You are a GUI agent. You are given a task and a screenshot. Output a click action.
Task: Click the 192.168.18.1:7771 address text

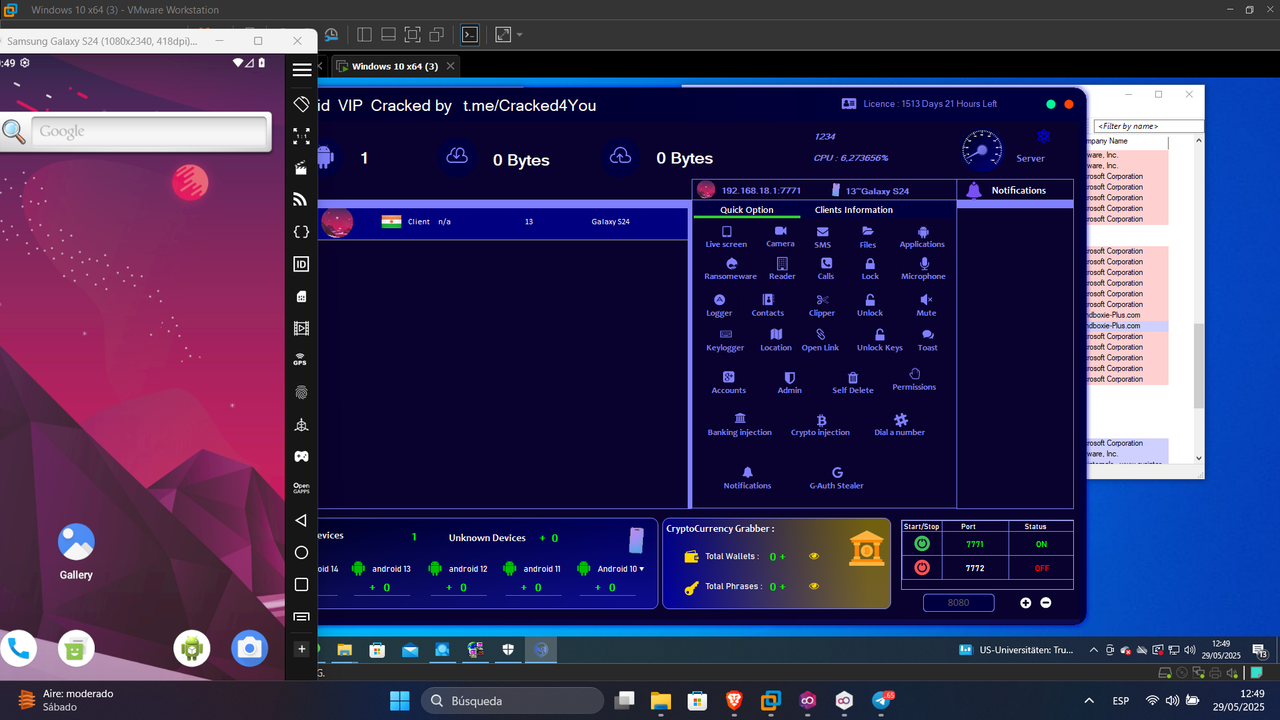(761, 190)
